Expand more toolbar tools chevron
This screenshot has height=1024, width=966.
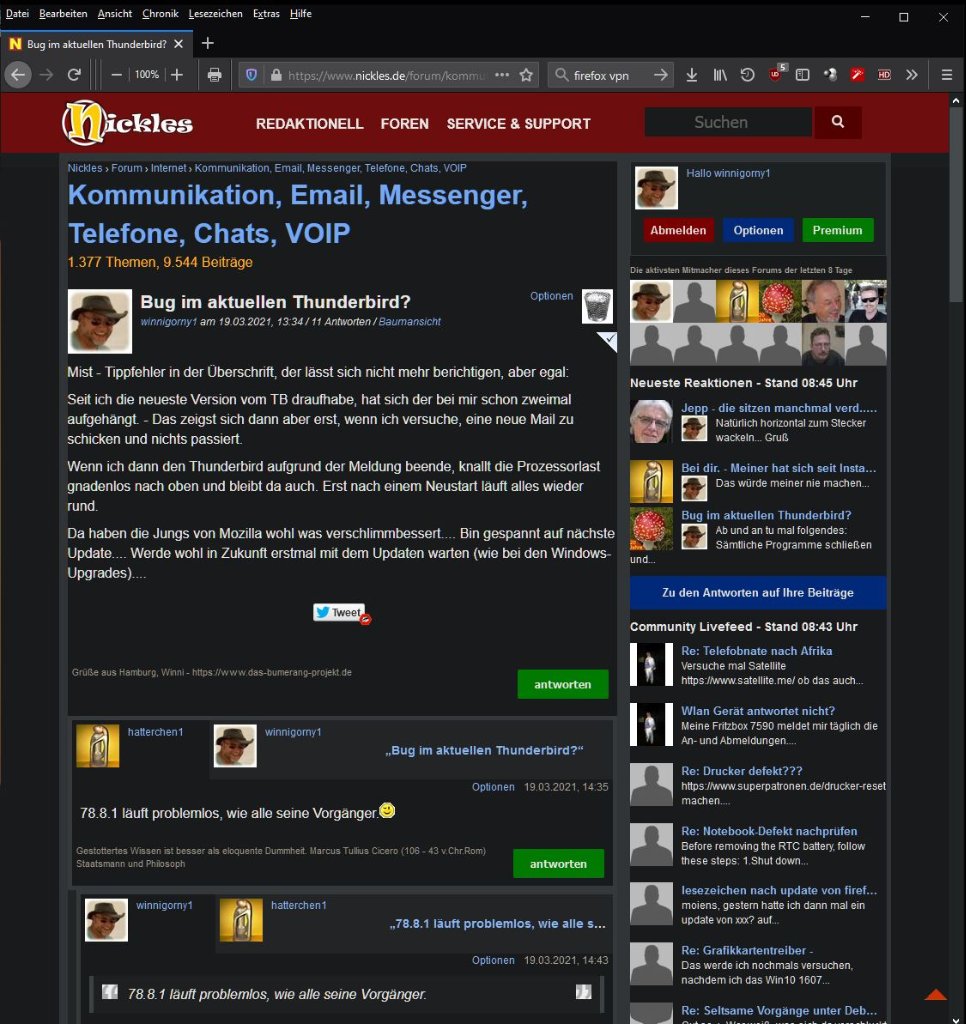[x=912, y=75]
